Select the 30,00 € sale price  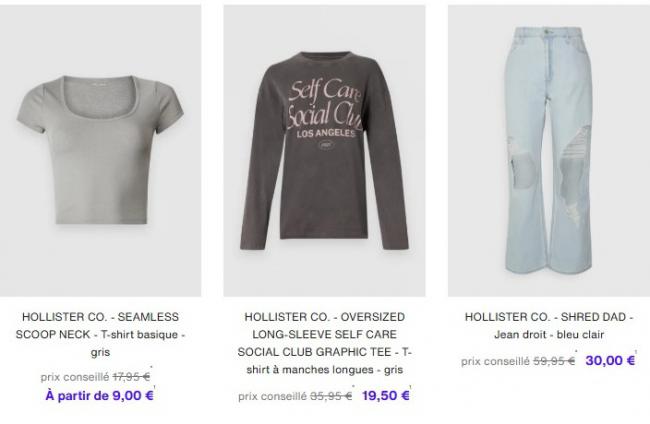[610, 361]
